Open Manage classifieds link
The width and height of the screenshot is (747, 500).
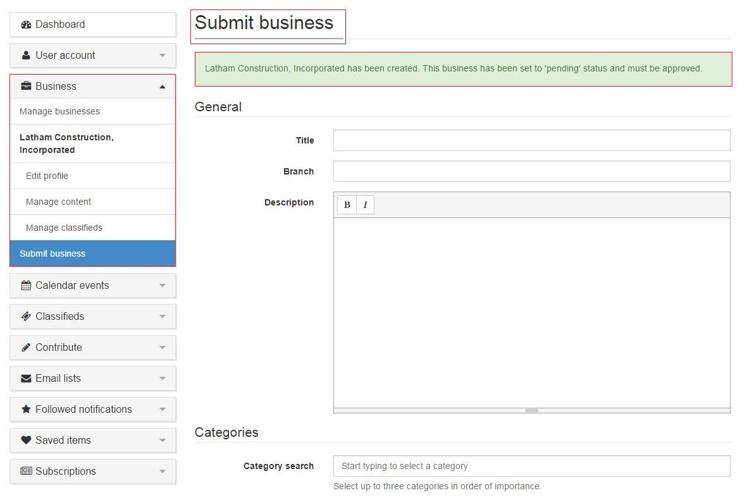pos(64,228)
